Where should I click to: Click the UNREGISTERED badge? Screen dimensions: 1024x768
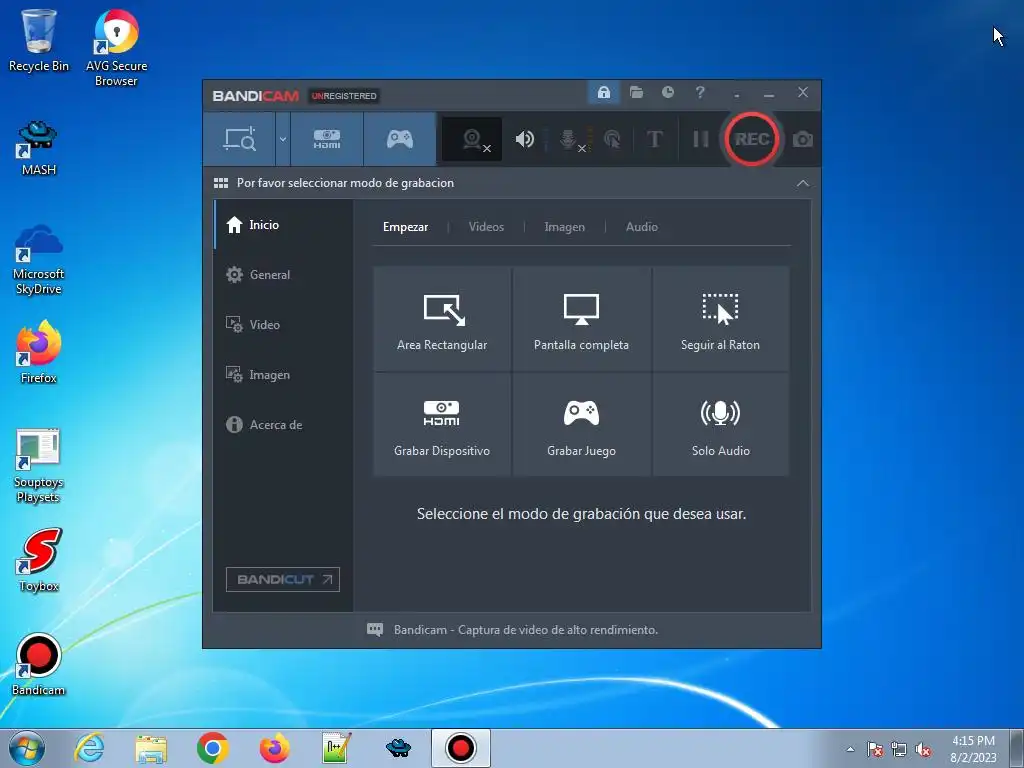coord(344,96)
